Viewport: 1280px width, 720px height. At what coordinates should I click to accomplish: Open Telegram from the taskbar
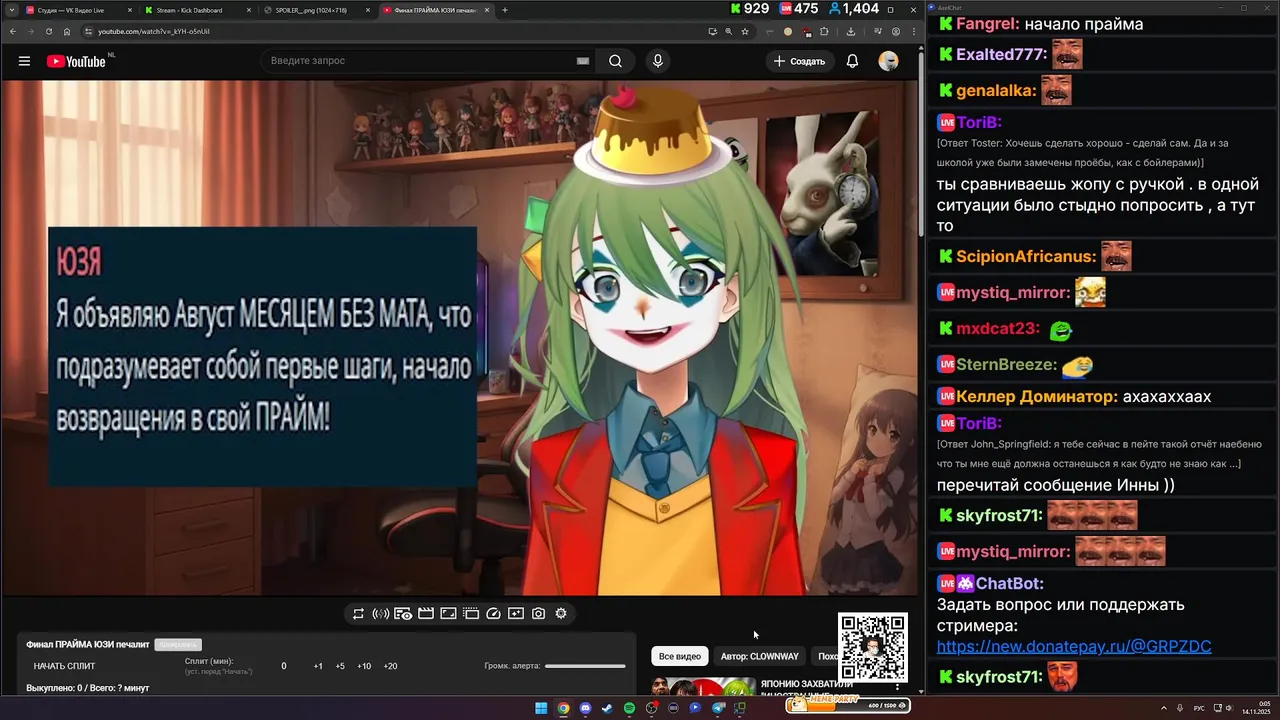718,708
